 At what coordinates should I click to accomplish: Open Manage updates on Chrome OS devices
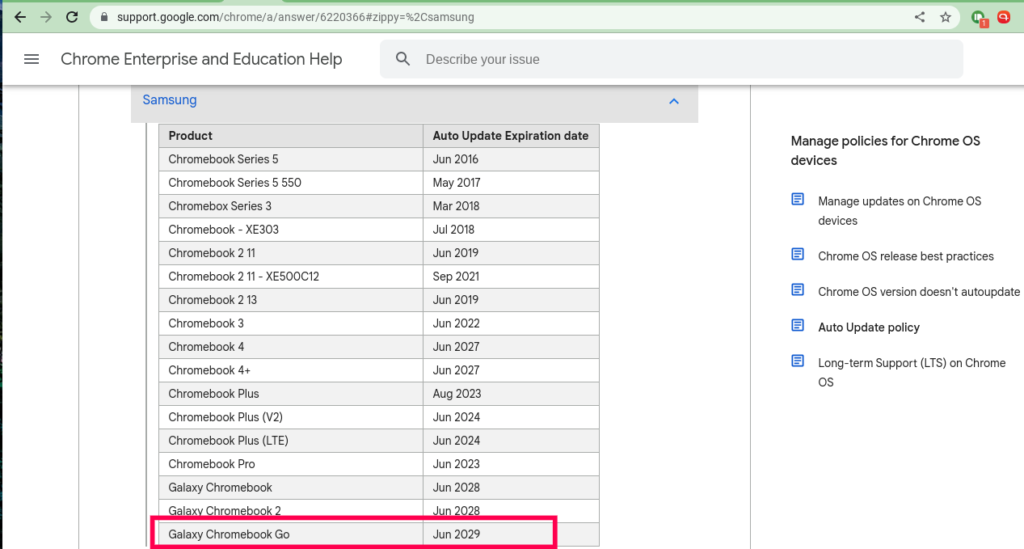[x=899, y=211]
